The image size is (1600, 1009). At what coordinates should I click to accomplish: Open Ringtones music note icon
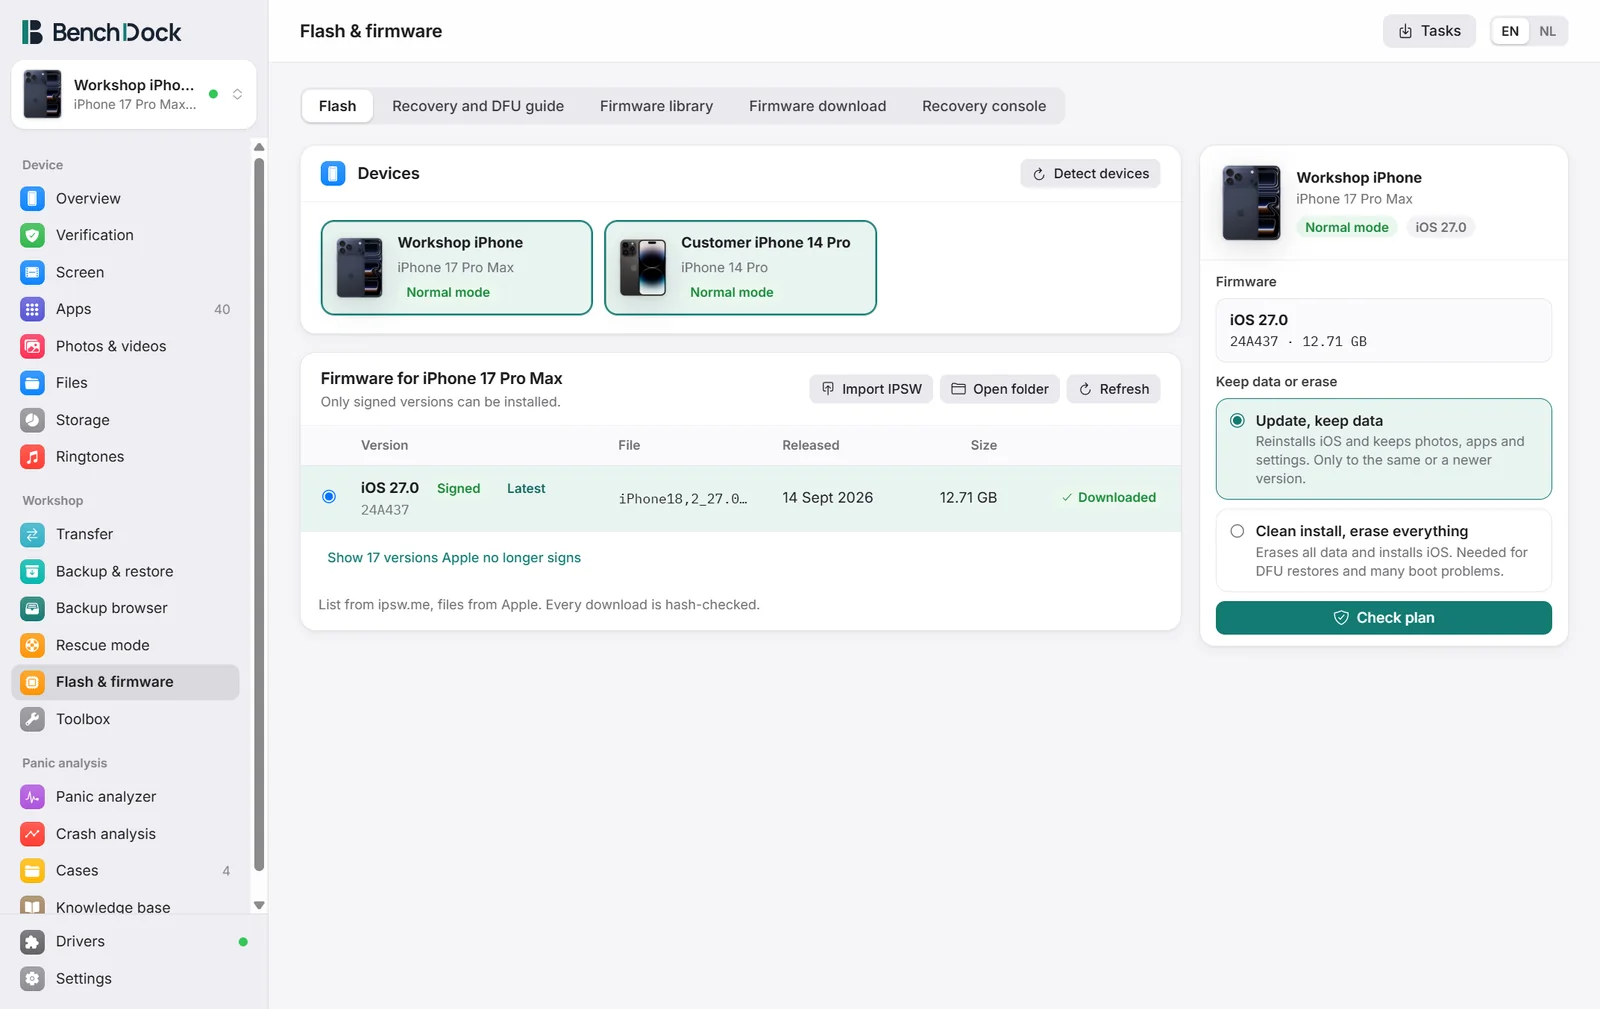pyautogui.click(x=32, y=457)
